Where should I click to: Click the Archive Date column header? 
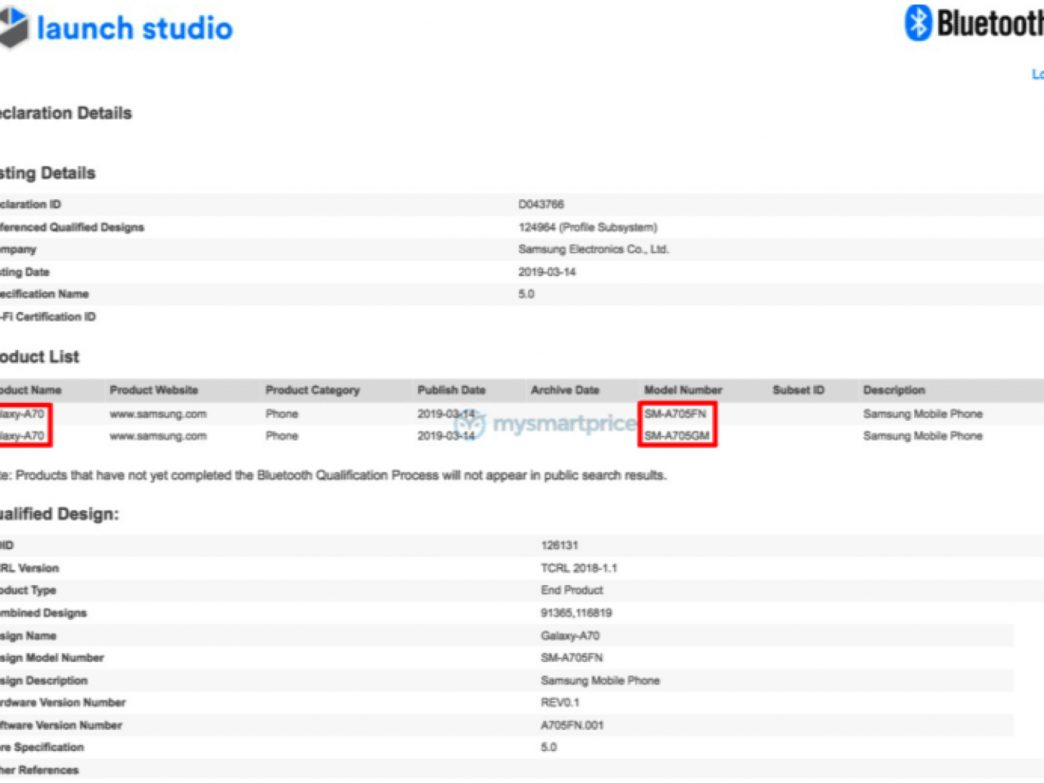(x=565, y=390)
